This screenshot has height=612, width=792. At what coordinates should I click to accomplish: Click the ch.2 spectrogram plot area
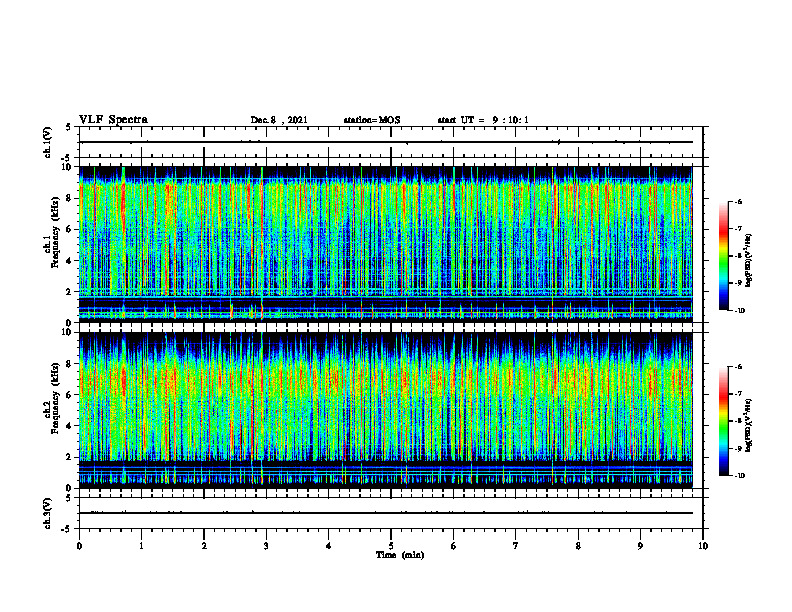pyautogui.click(x=386, y=410)
